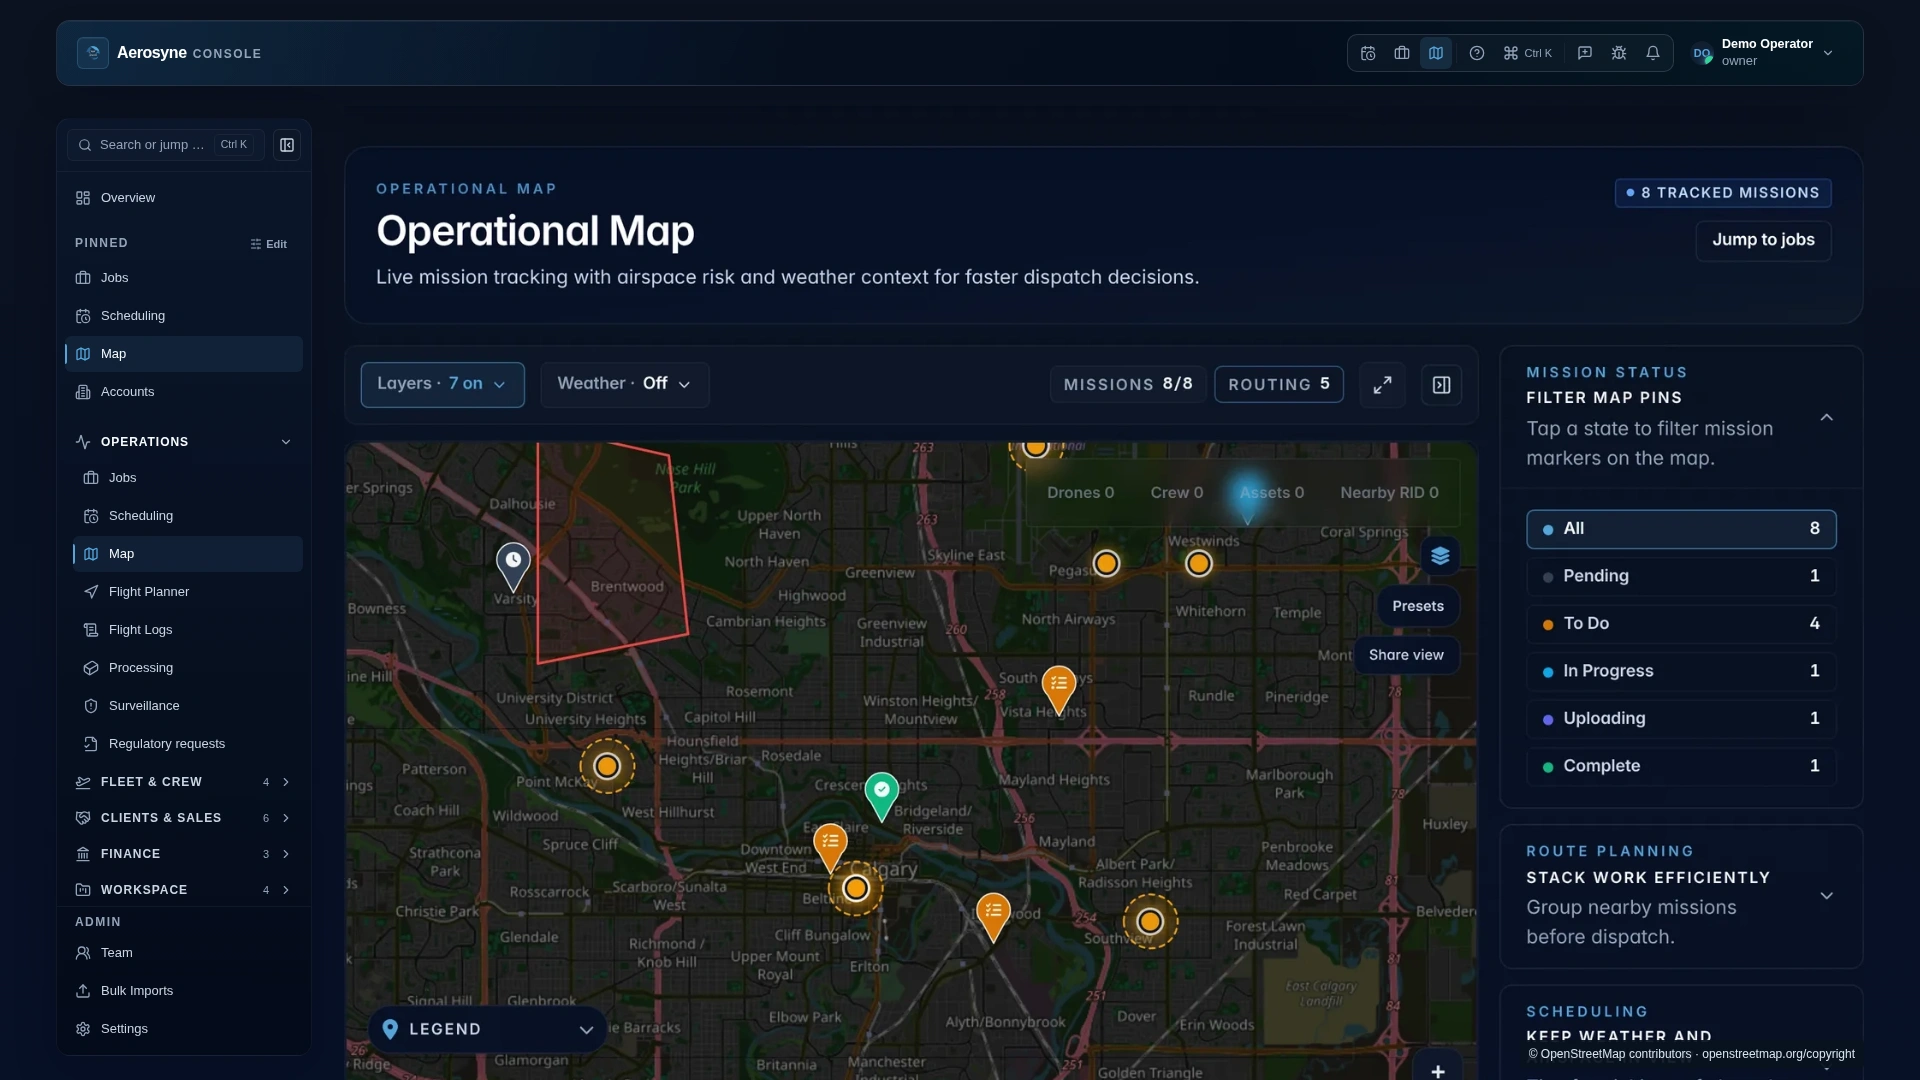Open Surveillance in sidebar
Viewport: 1920px width, 1080px height.
point(188,706)
